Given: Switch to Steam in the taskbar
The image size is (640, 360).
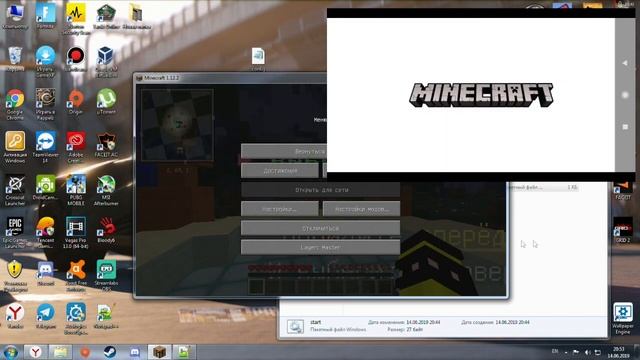Looking at the screenshot, I should 109,352.
